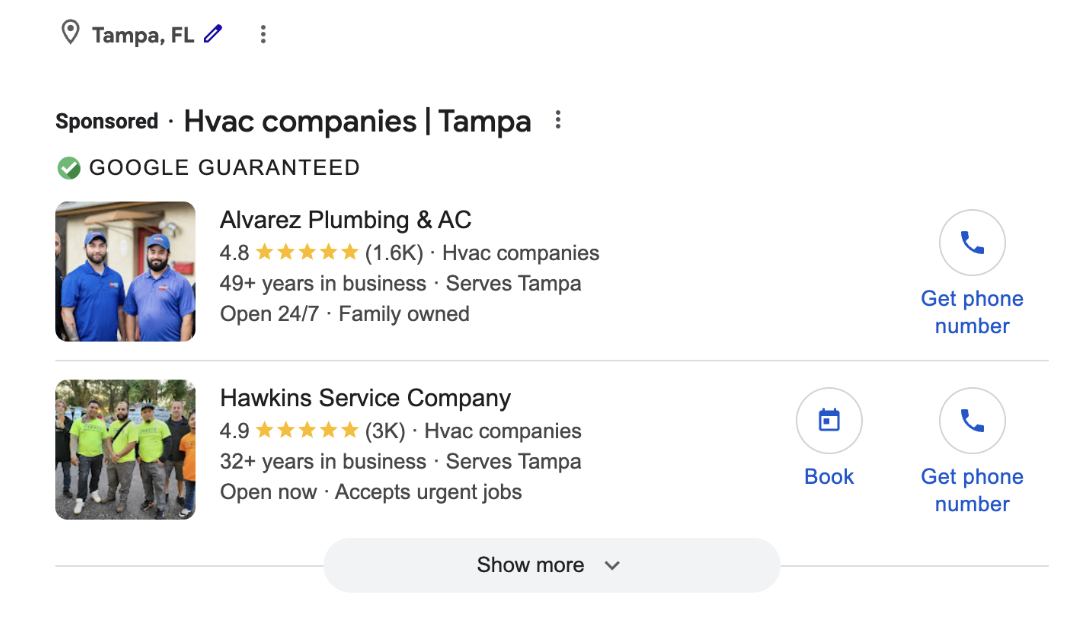Open the Hawkins Service Company listing
Screen dimensions: 1068x618
tap(365, 398)
